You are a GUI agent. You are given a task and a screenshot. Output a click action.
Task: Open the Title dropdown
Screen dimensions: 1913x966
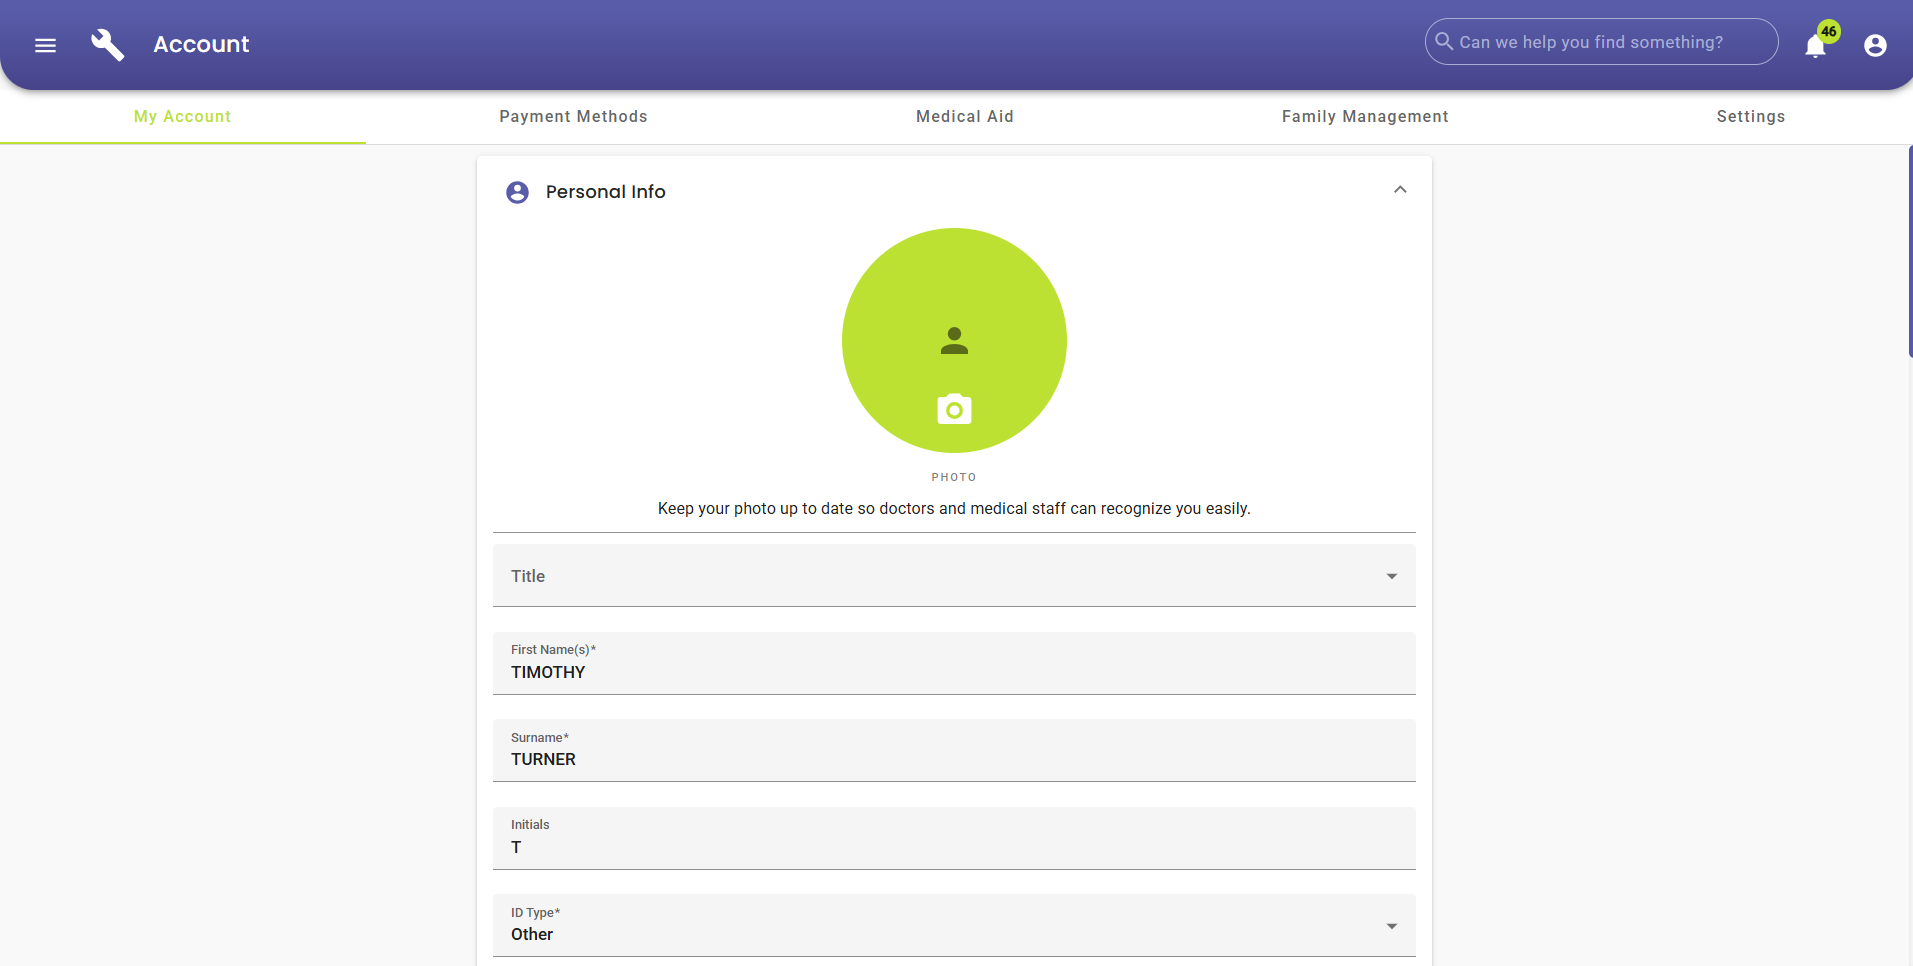point(954,575)
